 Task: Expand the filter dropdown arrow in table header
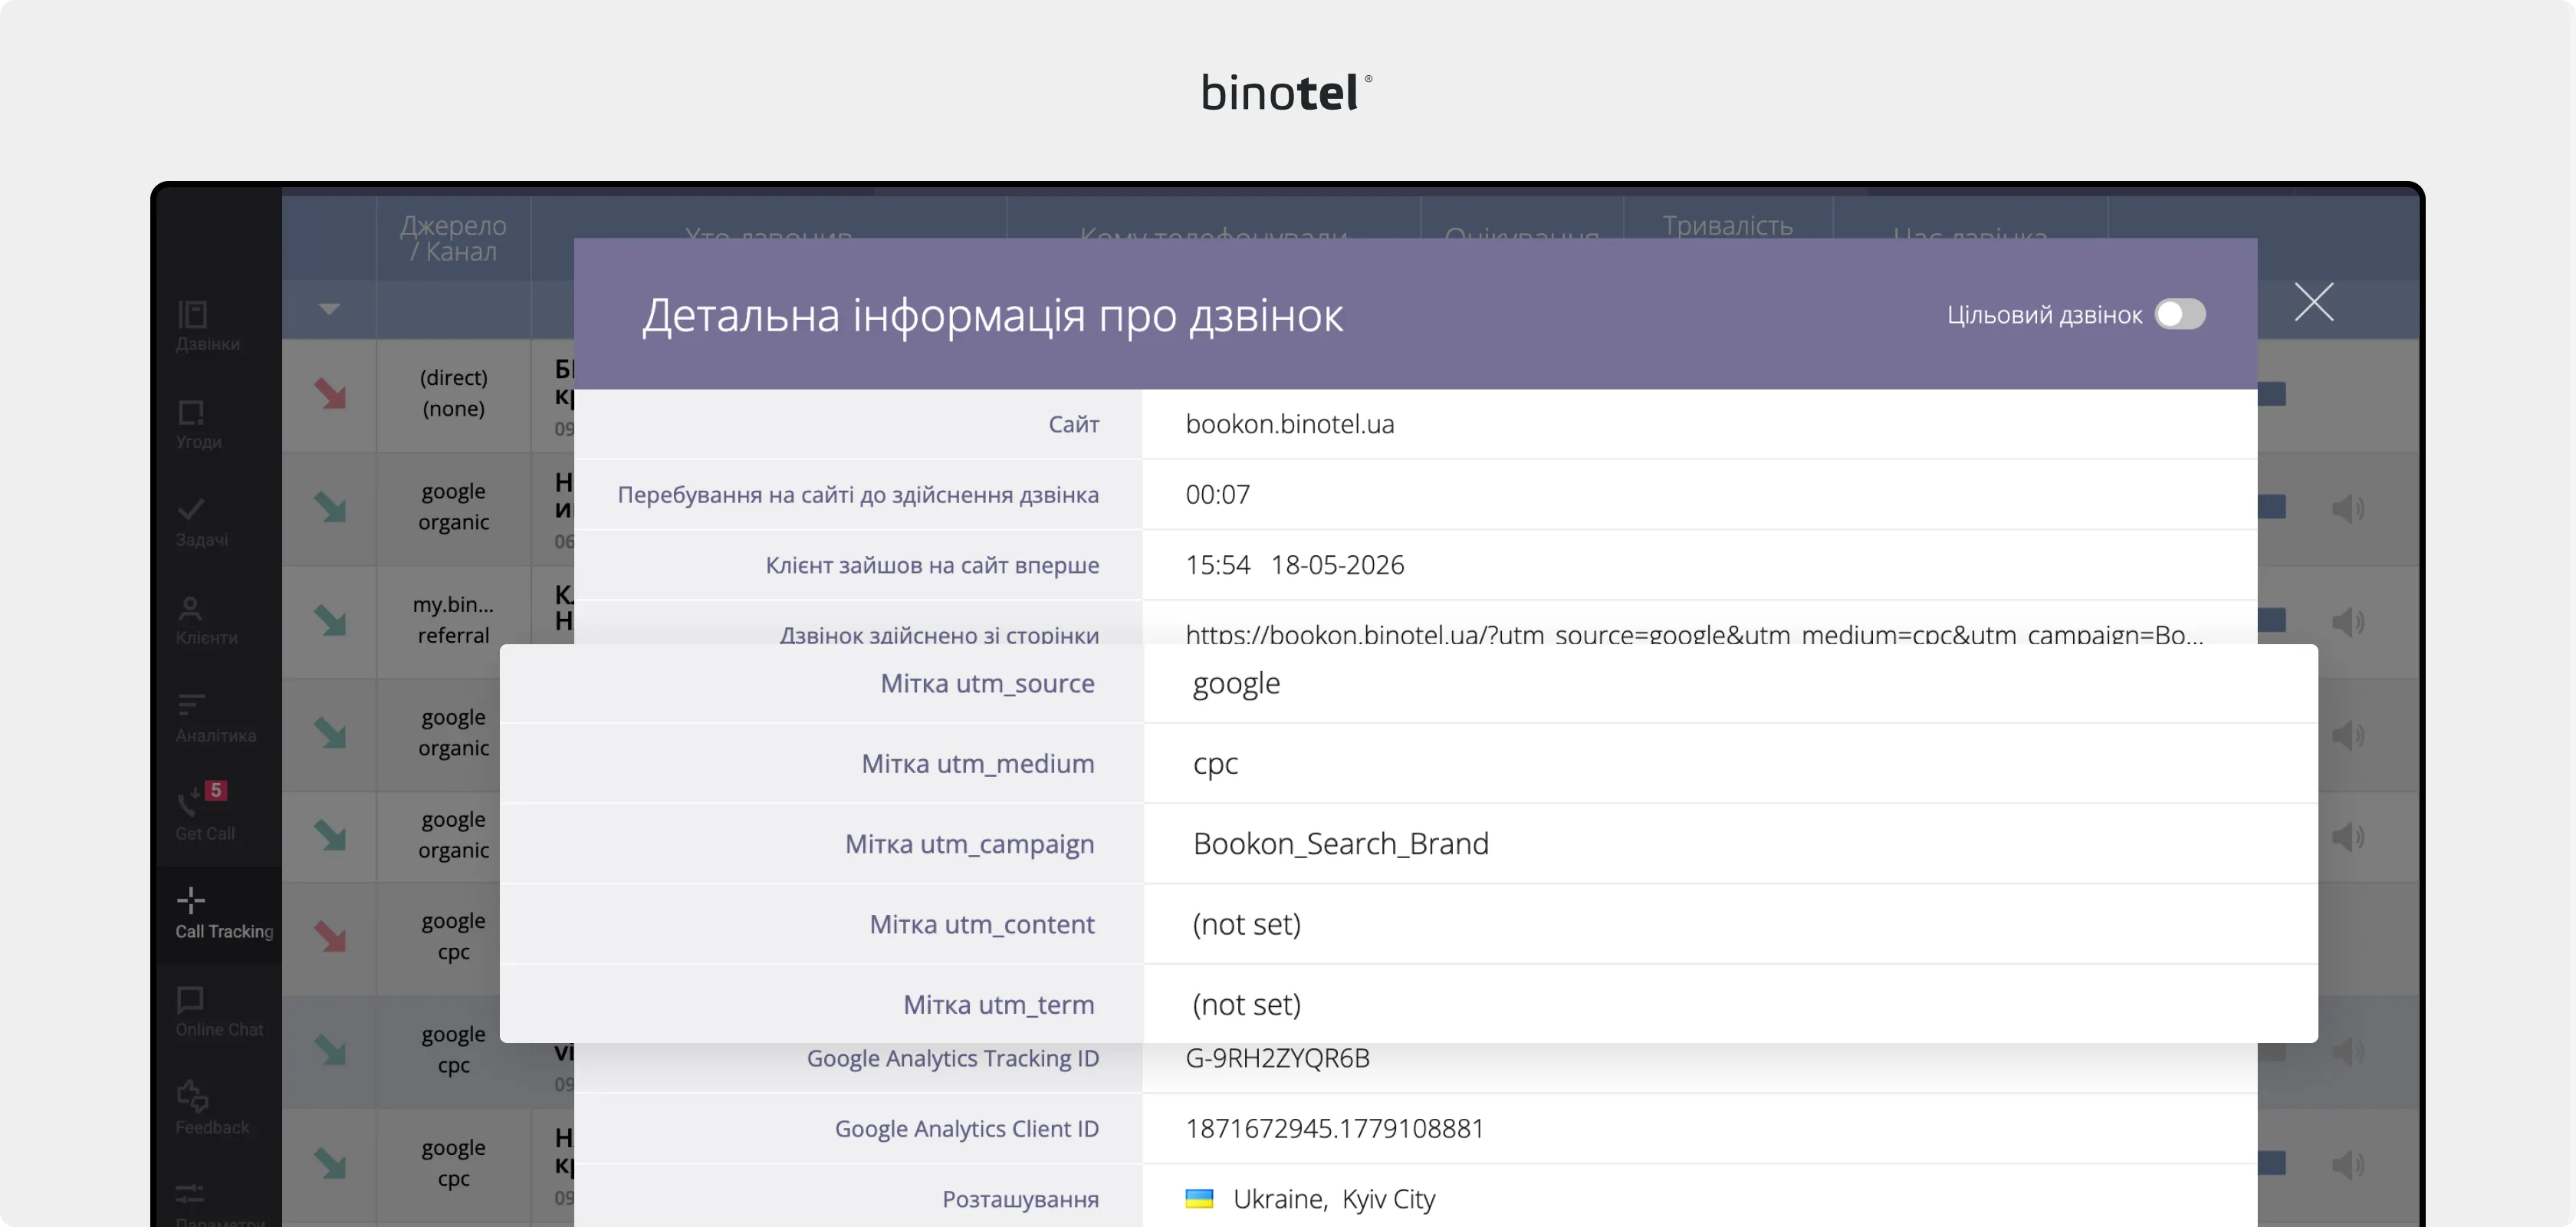329,309
